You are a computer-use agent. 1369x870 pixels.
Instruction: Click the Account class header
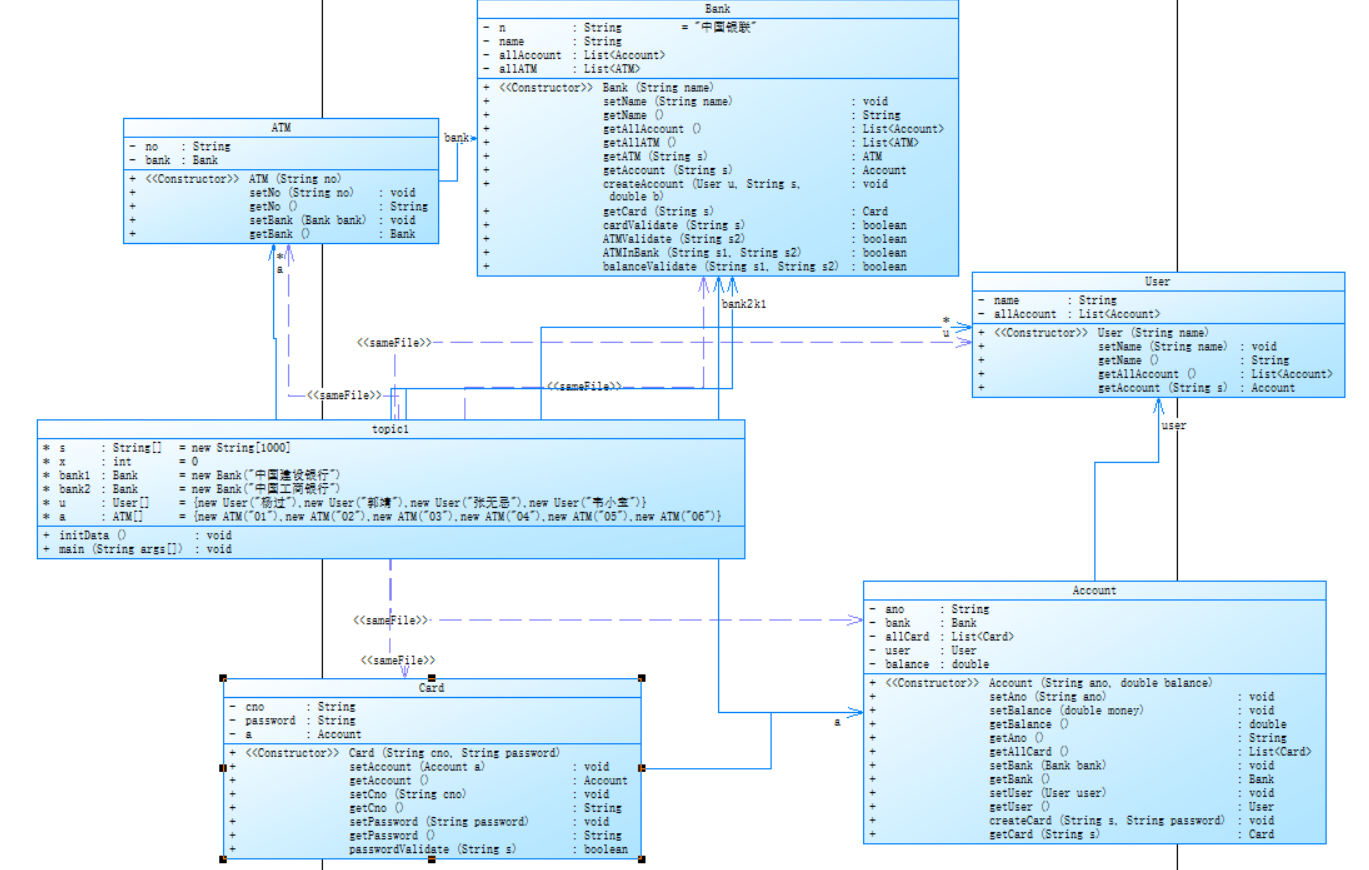tap(1095, 591)
